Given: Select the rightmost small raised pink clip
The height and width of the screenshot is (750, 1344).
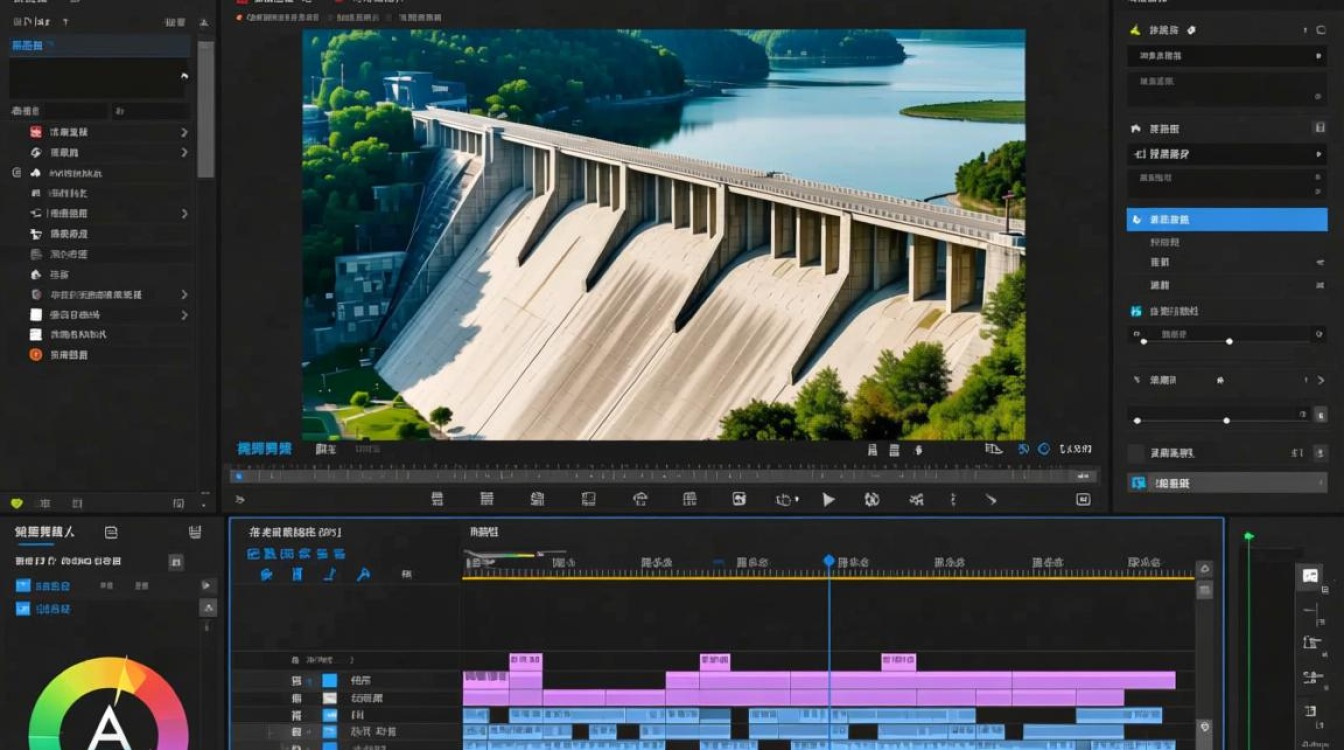Looking at the screenshot, I should click(x=898, y=661).
